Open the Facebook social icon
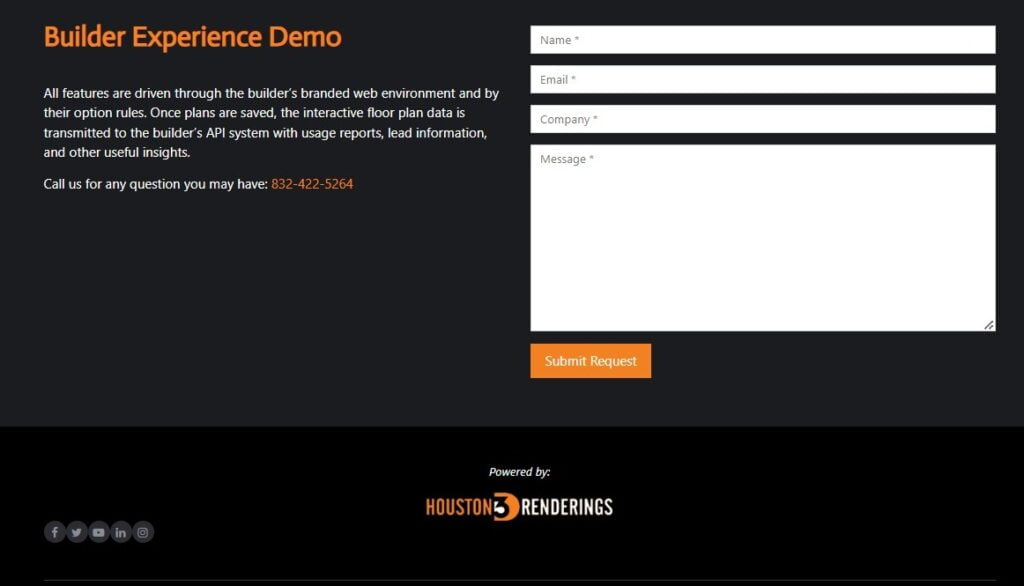 point(54,532)
